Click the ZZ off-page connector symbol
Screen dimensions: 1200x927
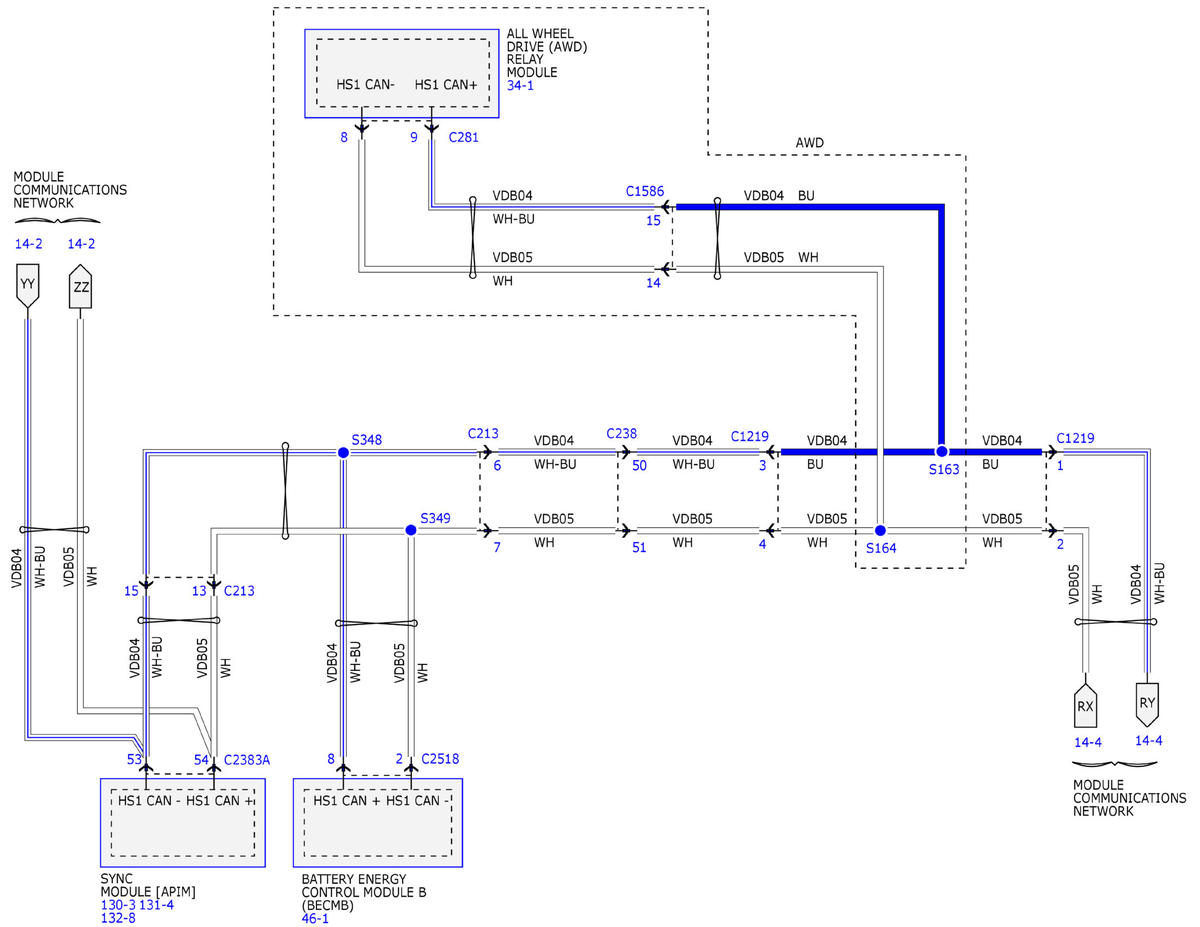[x=80, y=287]
